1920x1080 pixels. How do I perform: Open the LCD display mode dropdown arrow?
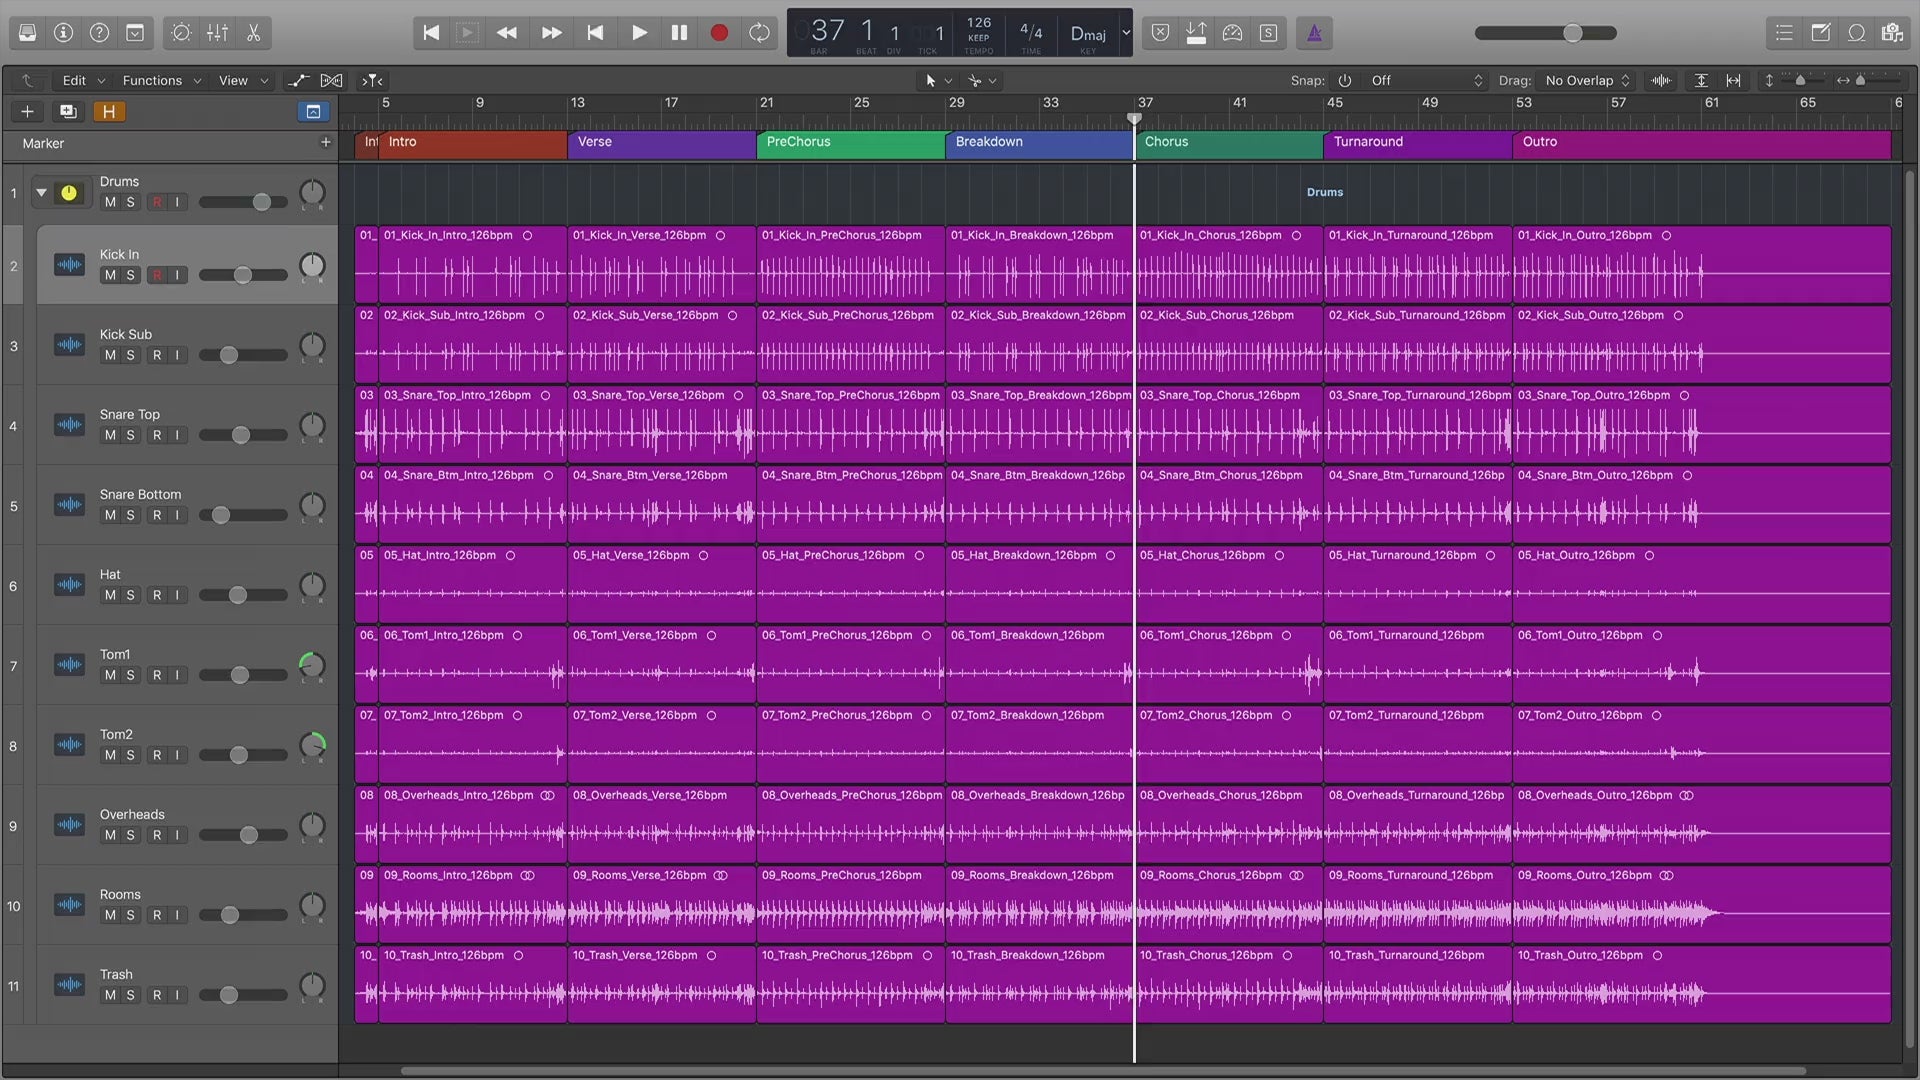[x=1126, y=32]
